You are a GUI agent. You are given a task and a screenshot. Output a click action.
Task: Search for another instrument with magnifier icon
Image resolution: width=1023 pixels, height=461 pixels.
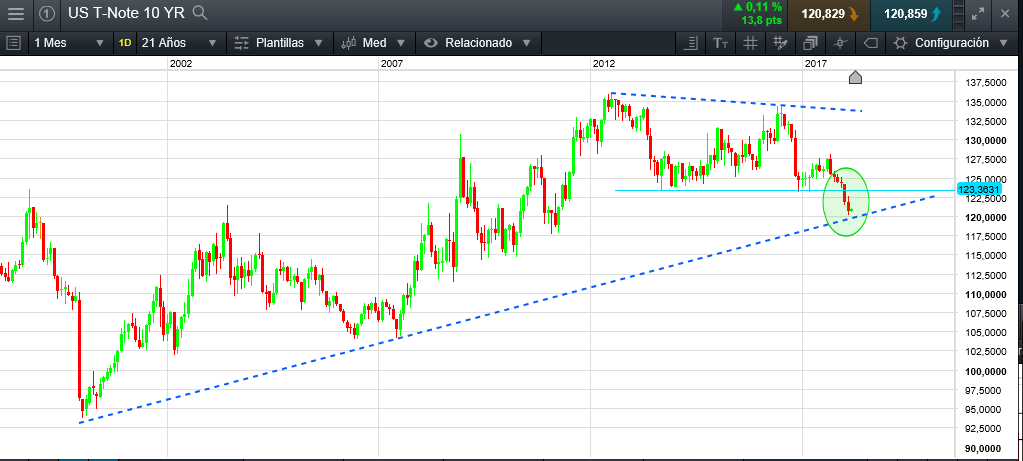tap(201, 13)
